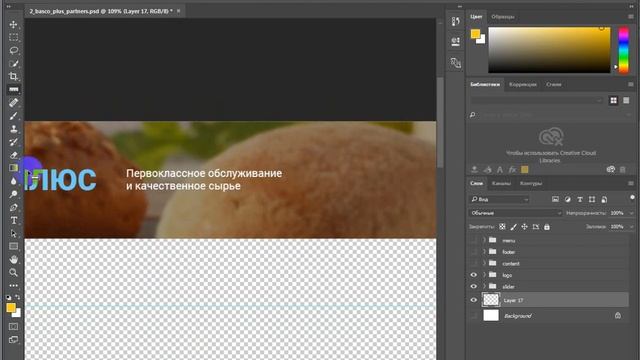This screenshot has width=640, height=360.
Task: Select the Quick Selection brush tool
Action: (13, 64)
